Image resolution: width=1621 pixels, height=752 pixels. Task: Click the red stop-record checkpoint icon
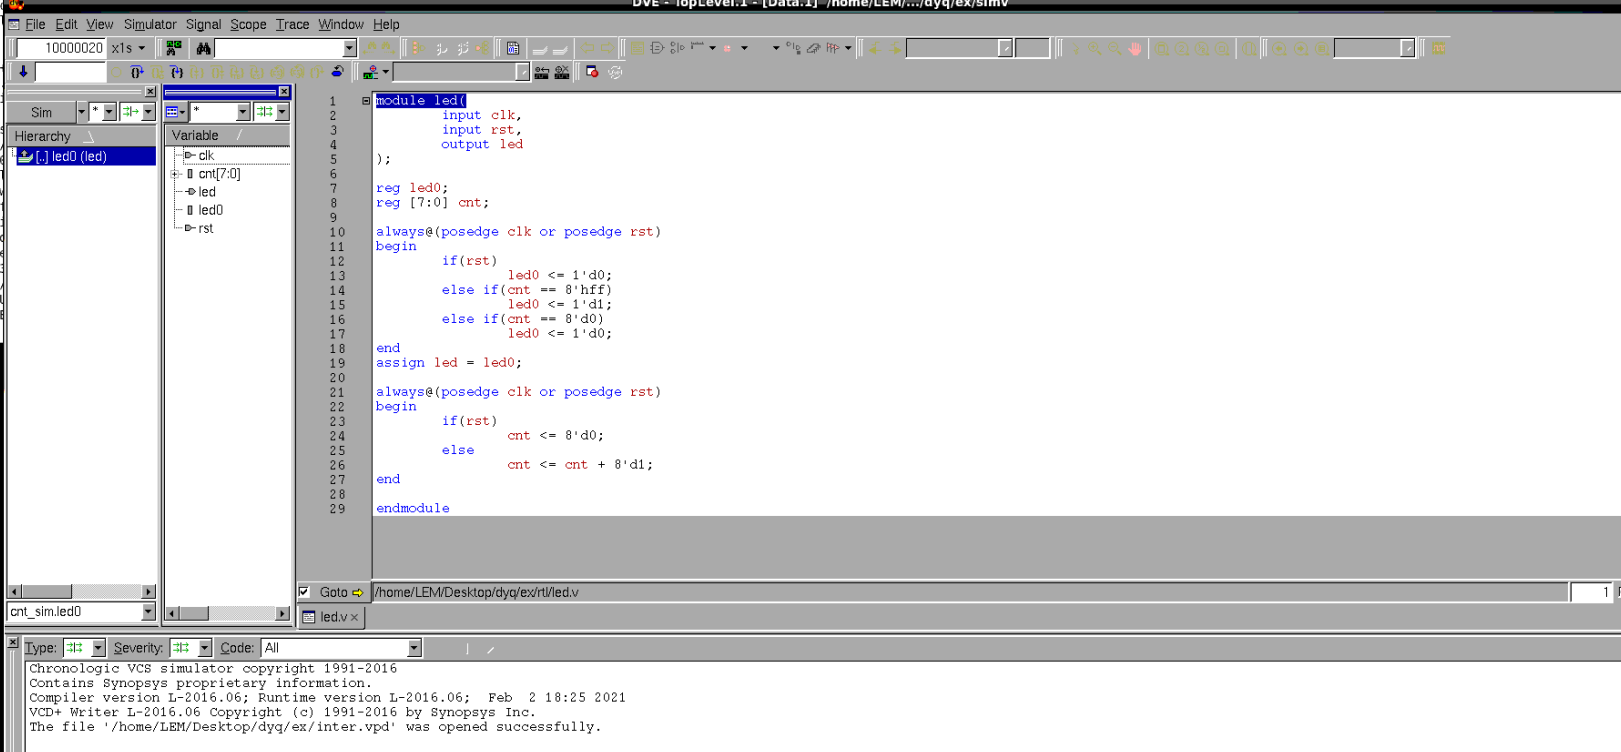click(592, 72)
